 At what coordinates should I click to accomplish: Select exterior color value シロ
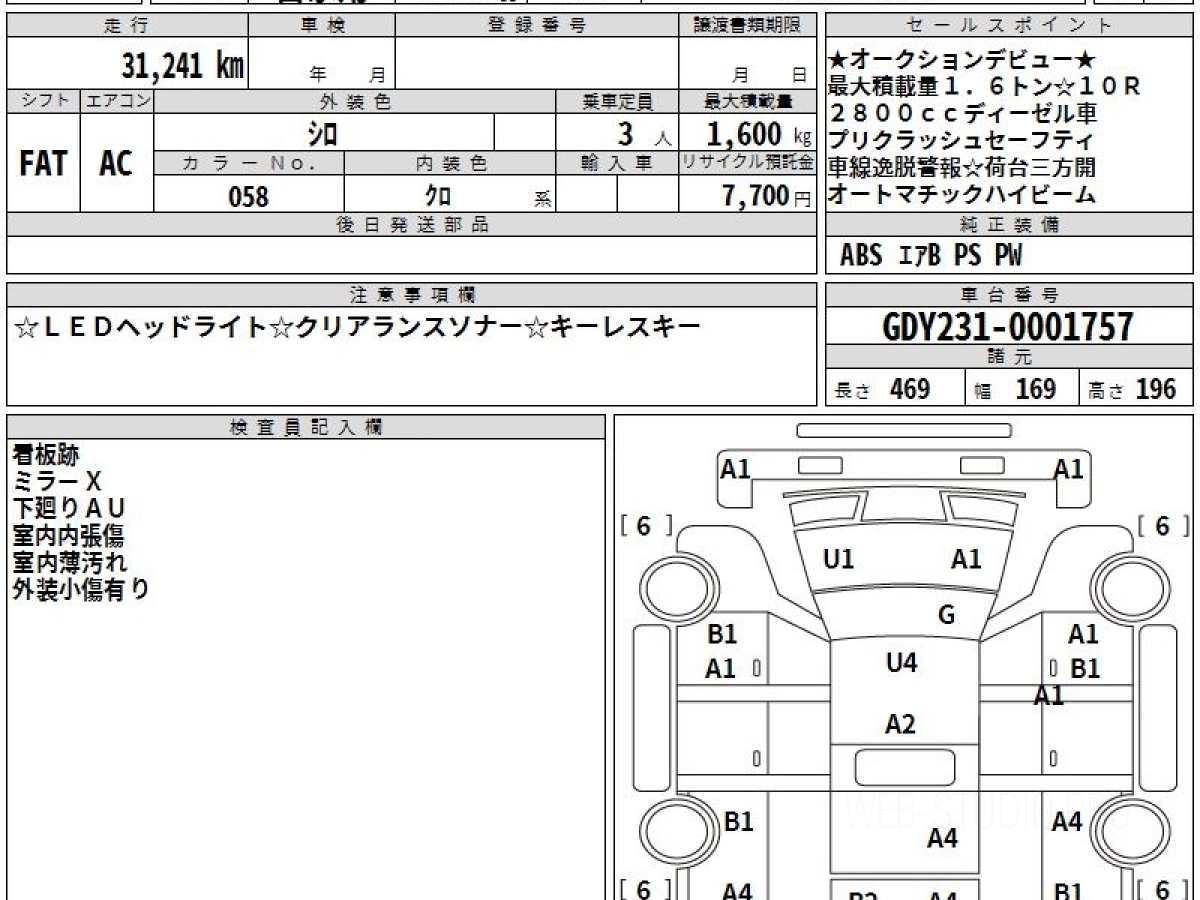point(322,133)
